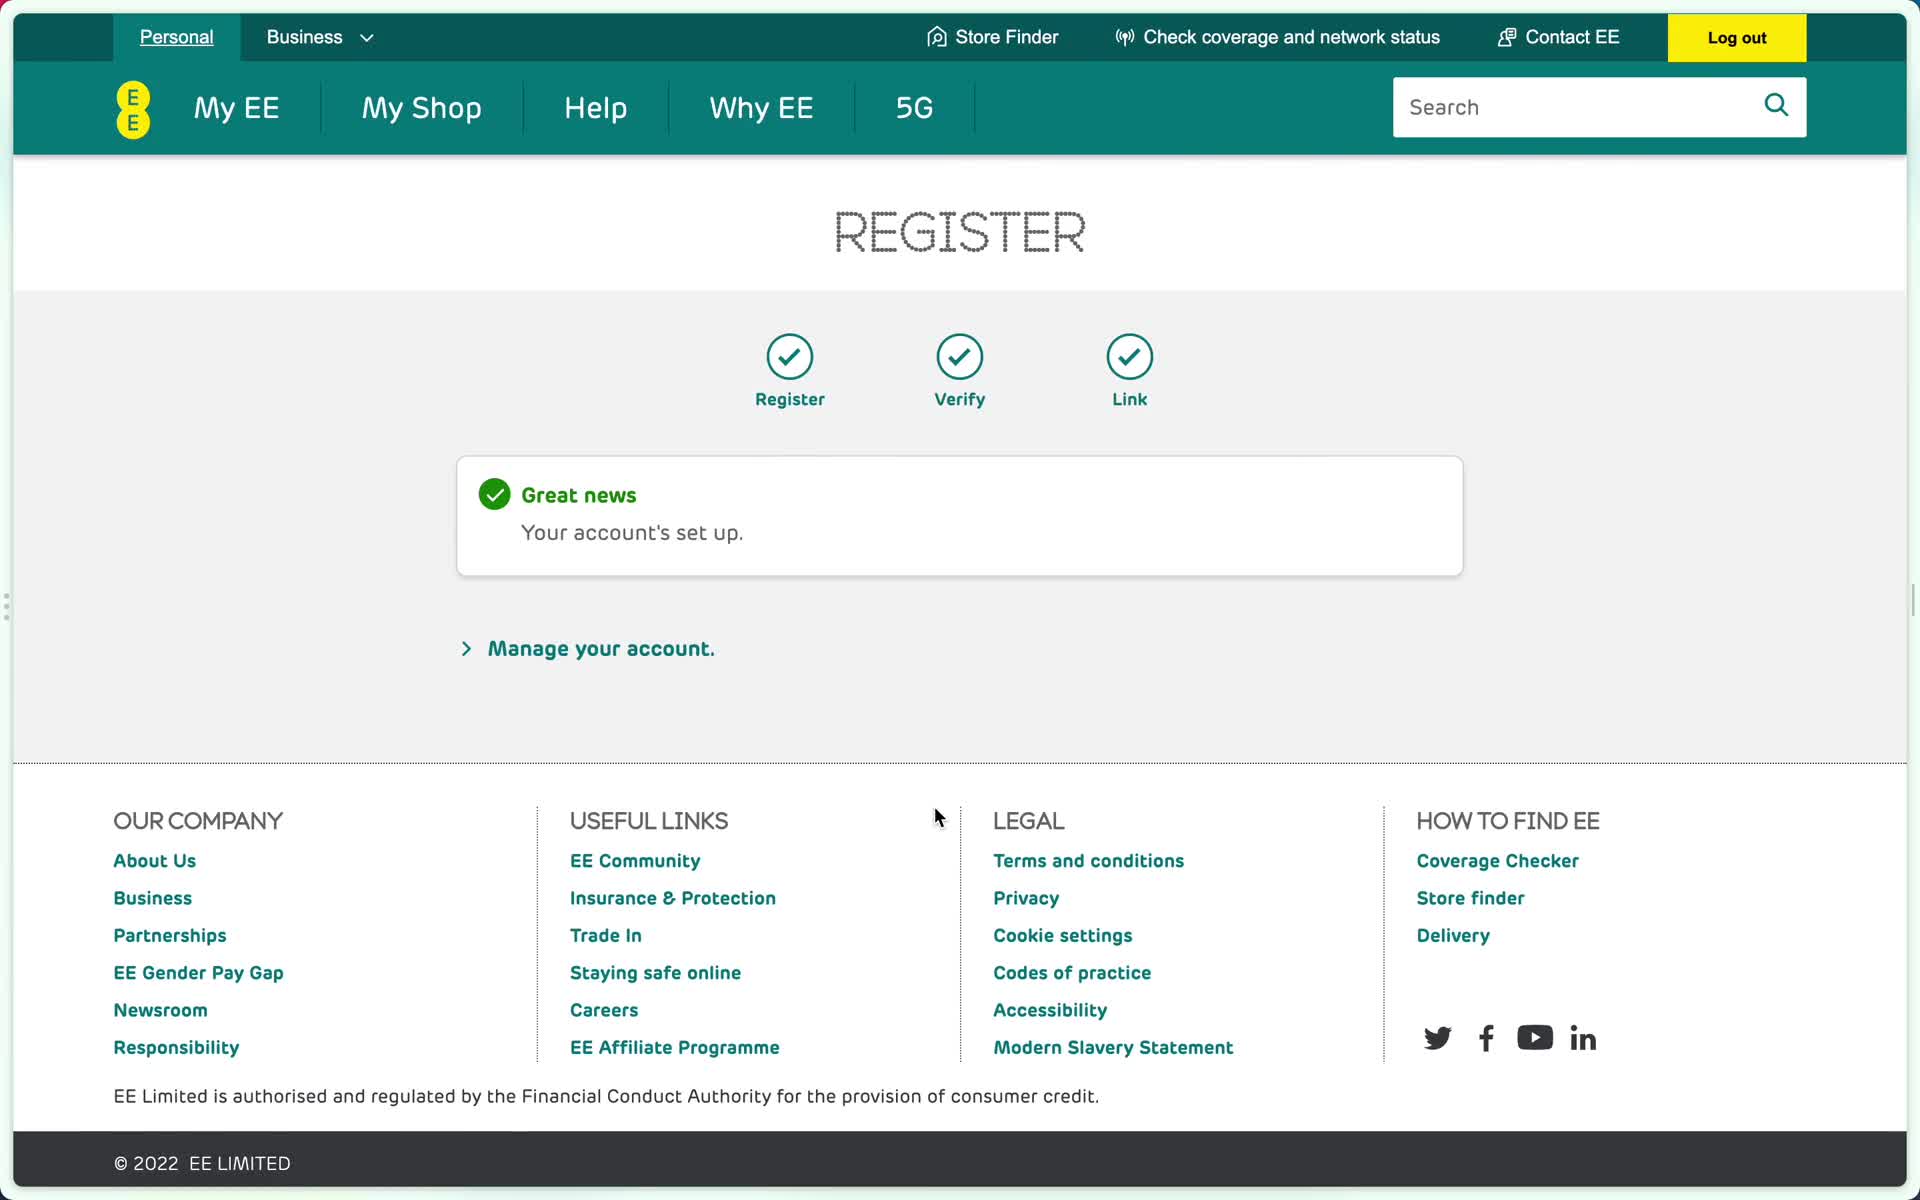Viewport: 1920px width, 1200px height.
Task: Click the Register step label
Action: pyautogui.click(x=790, y=399)
